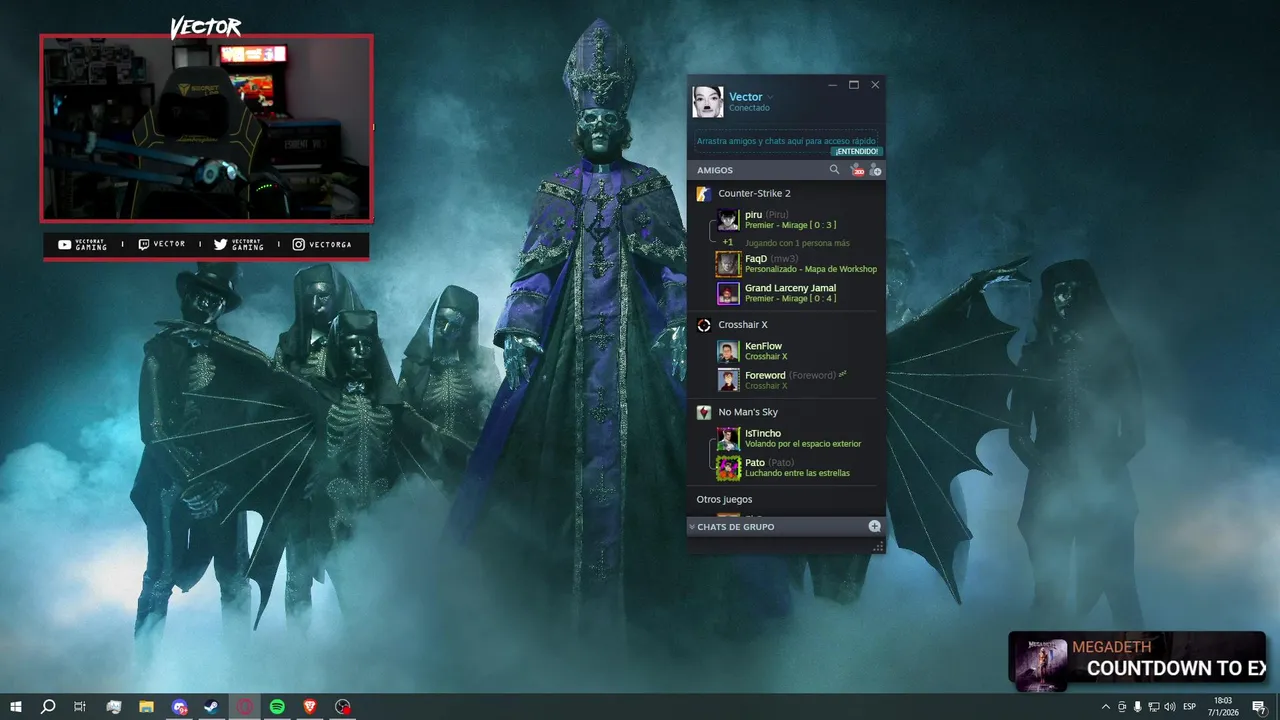Select the No Man's Sky group header text
The width and height of the screenshot is (1280, 720).
tap(748, 412)
